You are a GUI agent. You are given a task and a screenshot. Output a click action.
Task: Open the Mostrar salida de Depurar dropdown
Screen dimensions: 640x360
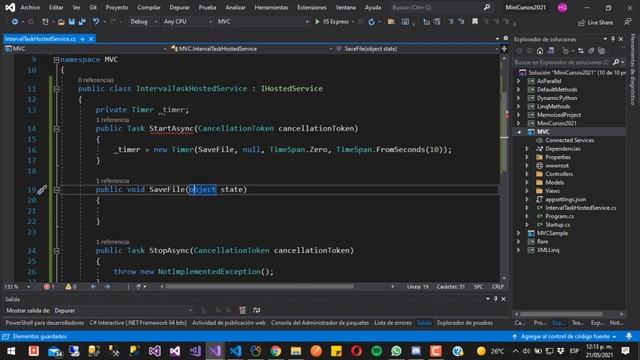tap(122, 311)
